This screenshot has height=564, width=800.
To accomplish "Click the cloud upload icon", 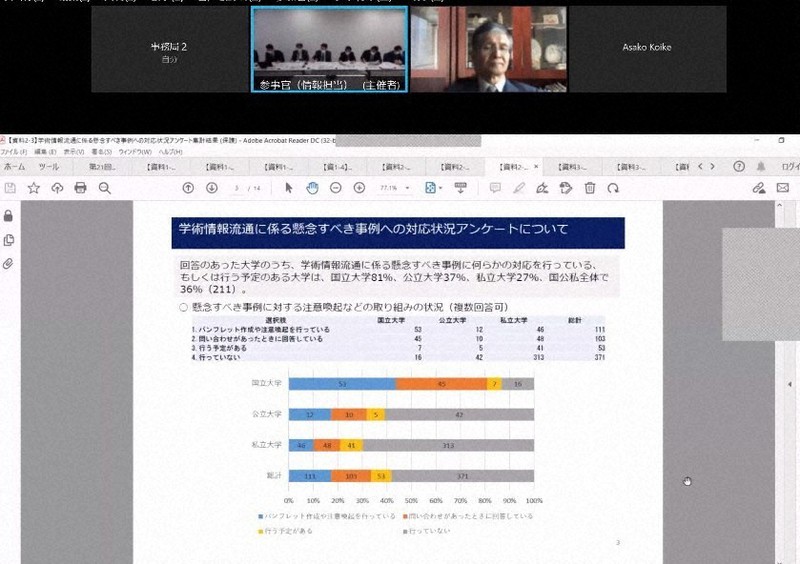I will pyautogui.click(x=57, y=188).
